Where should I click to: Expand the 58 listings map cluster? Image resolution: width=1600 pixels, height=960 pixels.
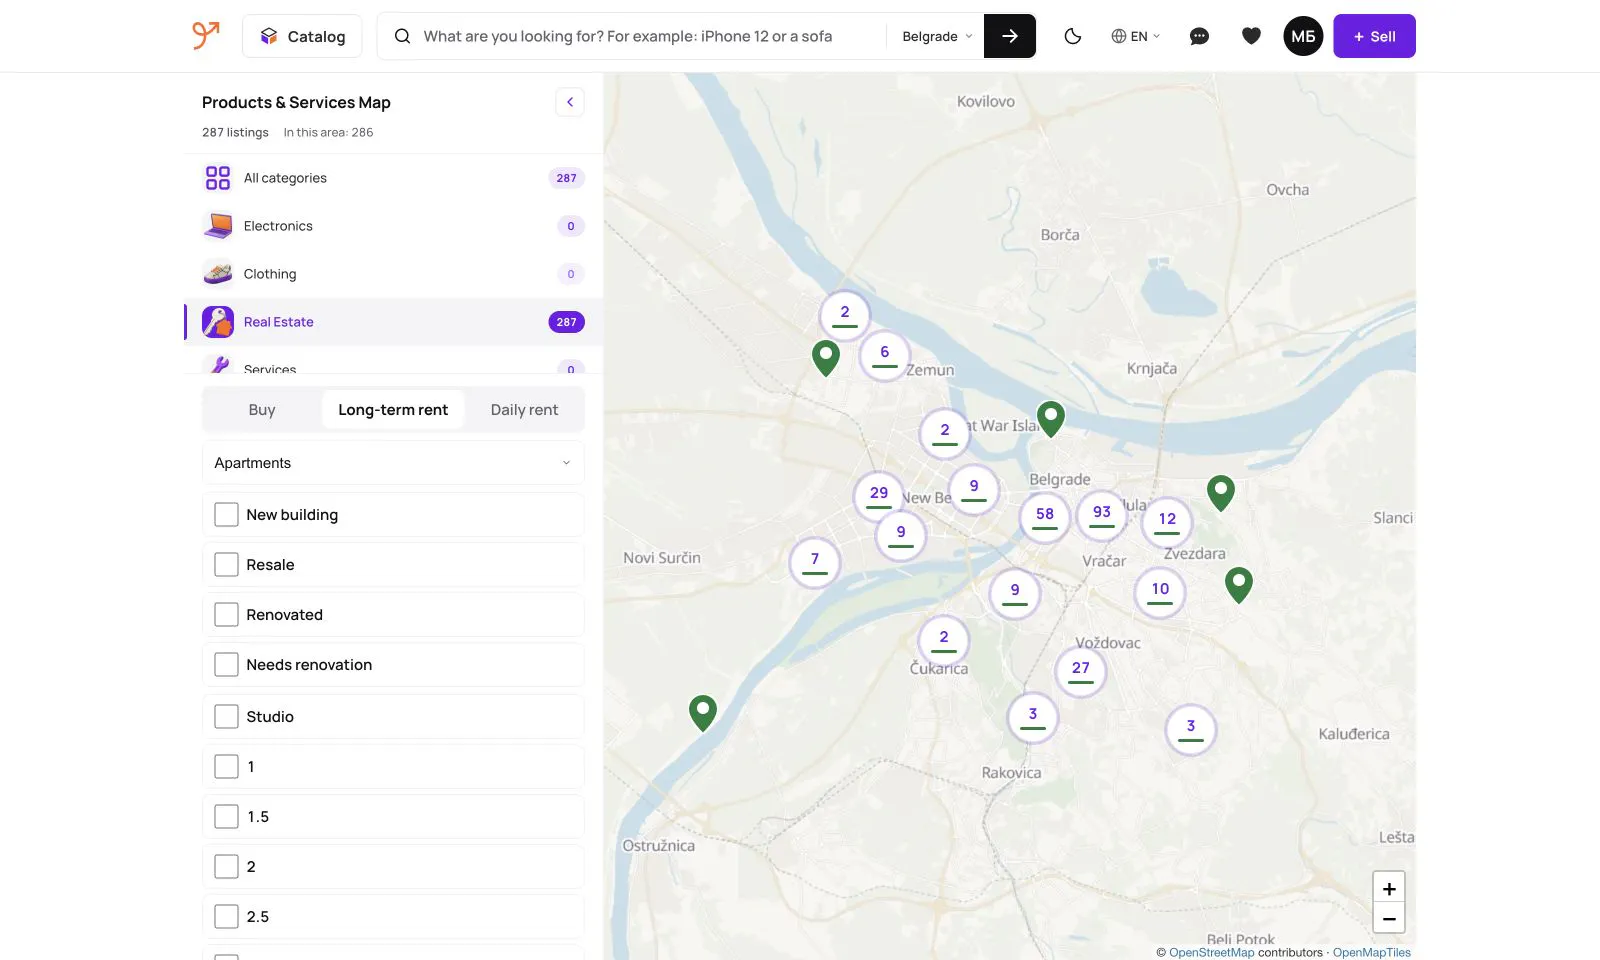click(x=1045, y=517)
